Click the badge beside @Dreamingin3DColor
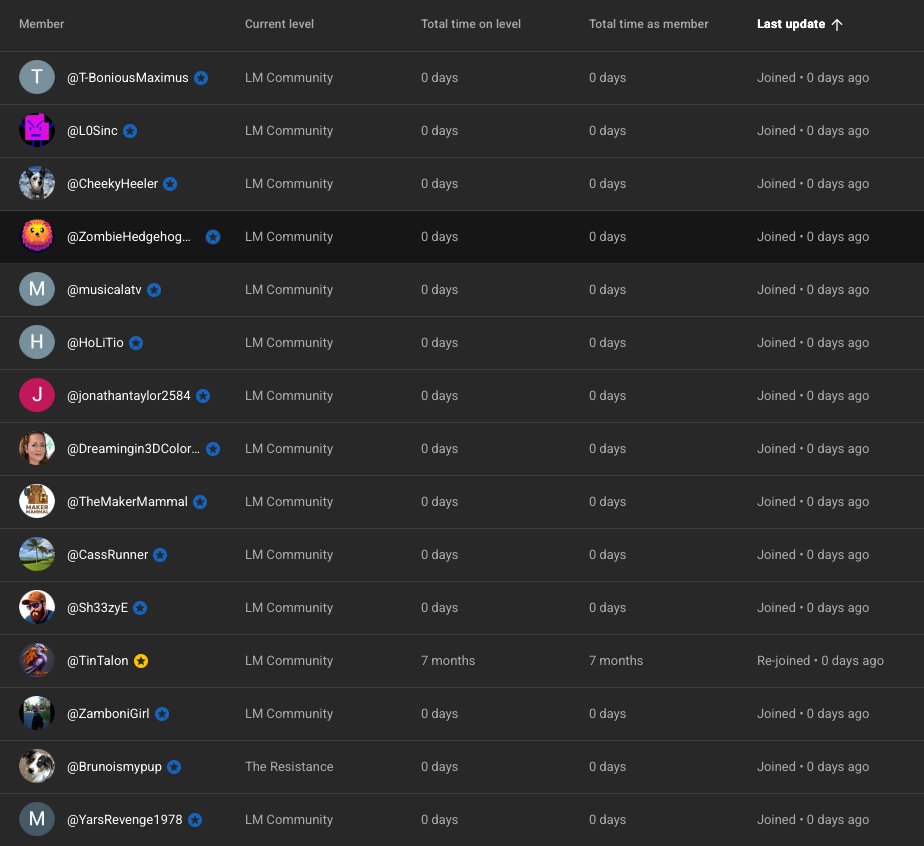The width and height of the screenshot is (924, 846). tap(213, 449)
